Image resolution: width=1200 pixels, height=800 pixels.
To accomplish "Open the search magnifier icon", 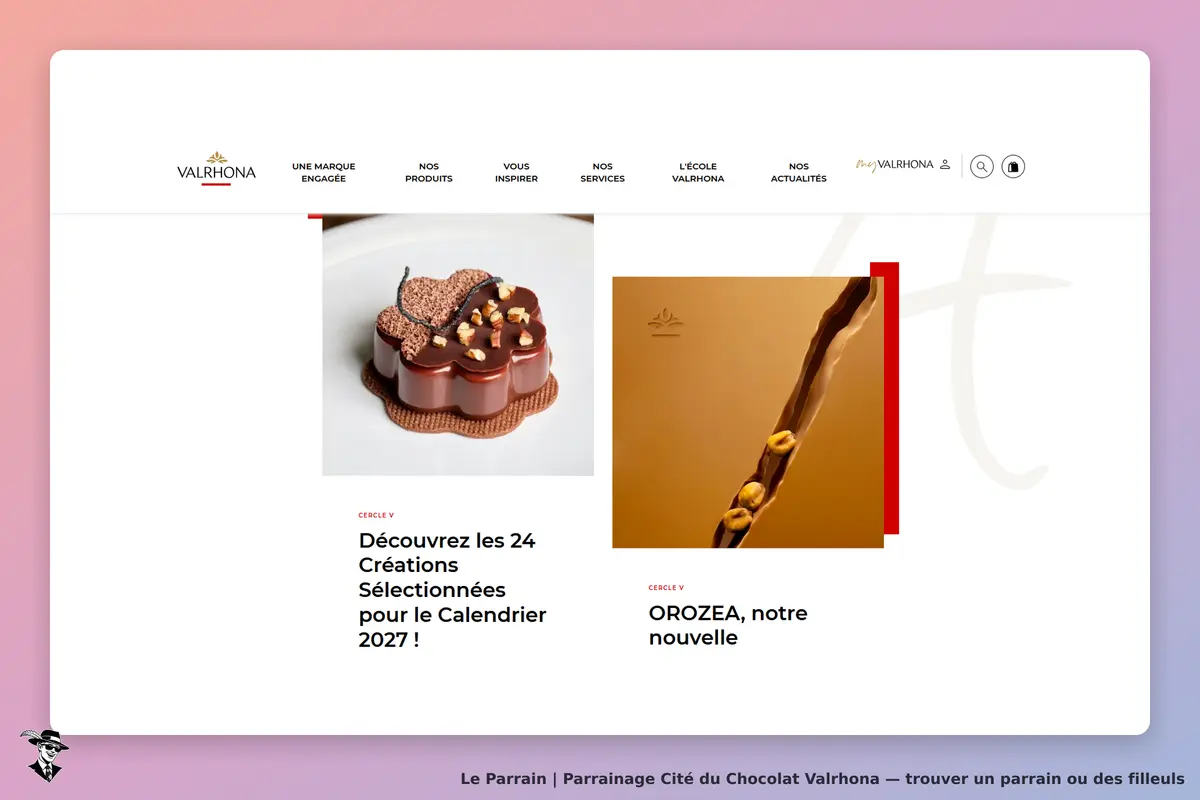I will (x=982, y=167).
